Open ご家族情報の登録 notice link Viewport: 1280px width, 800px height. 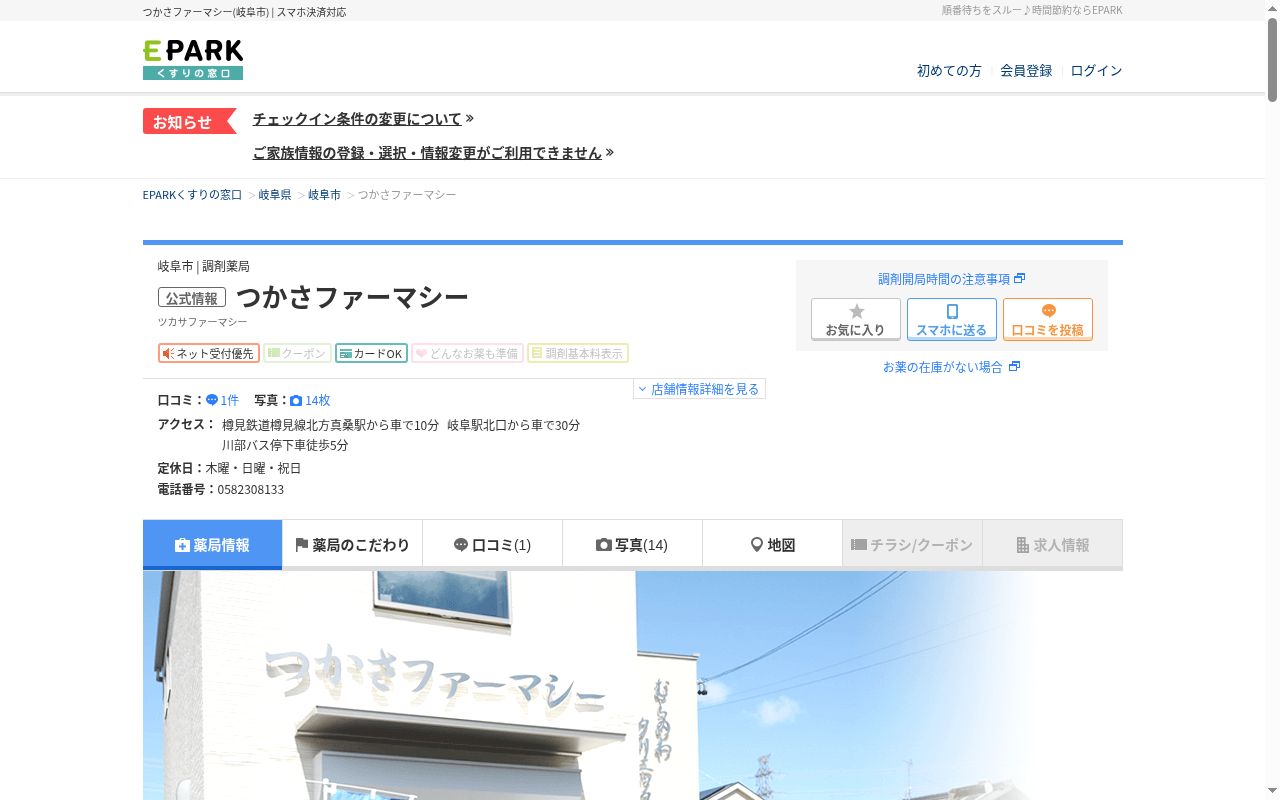tap(433, 153)
